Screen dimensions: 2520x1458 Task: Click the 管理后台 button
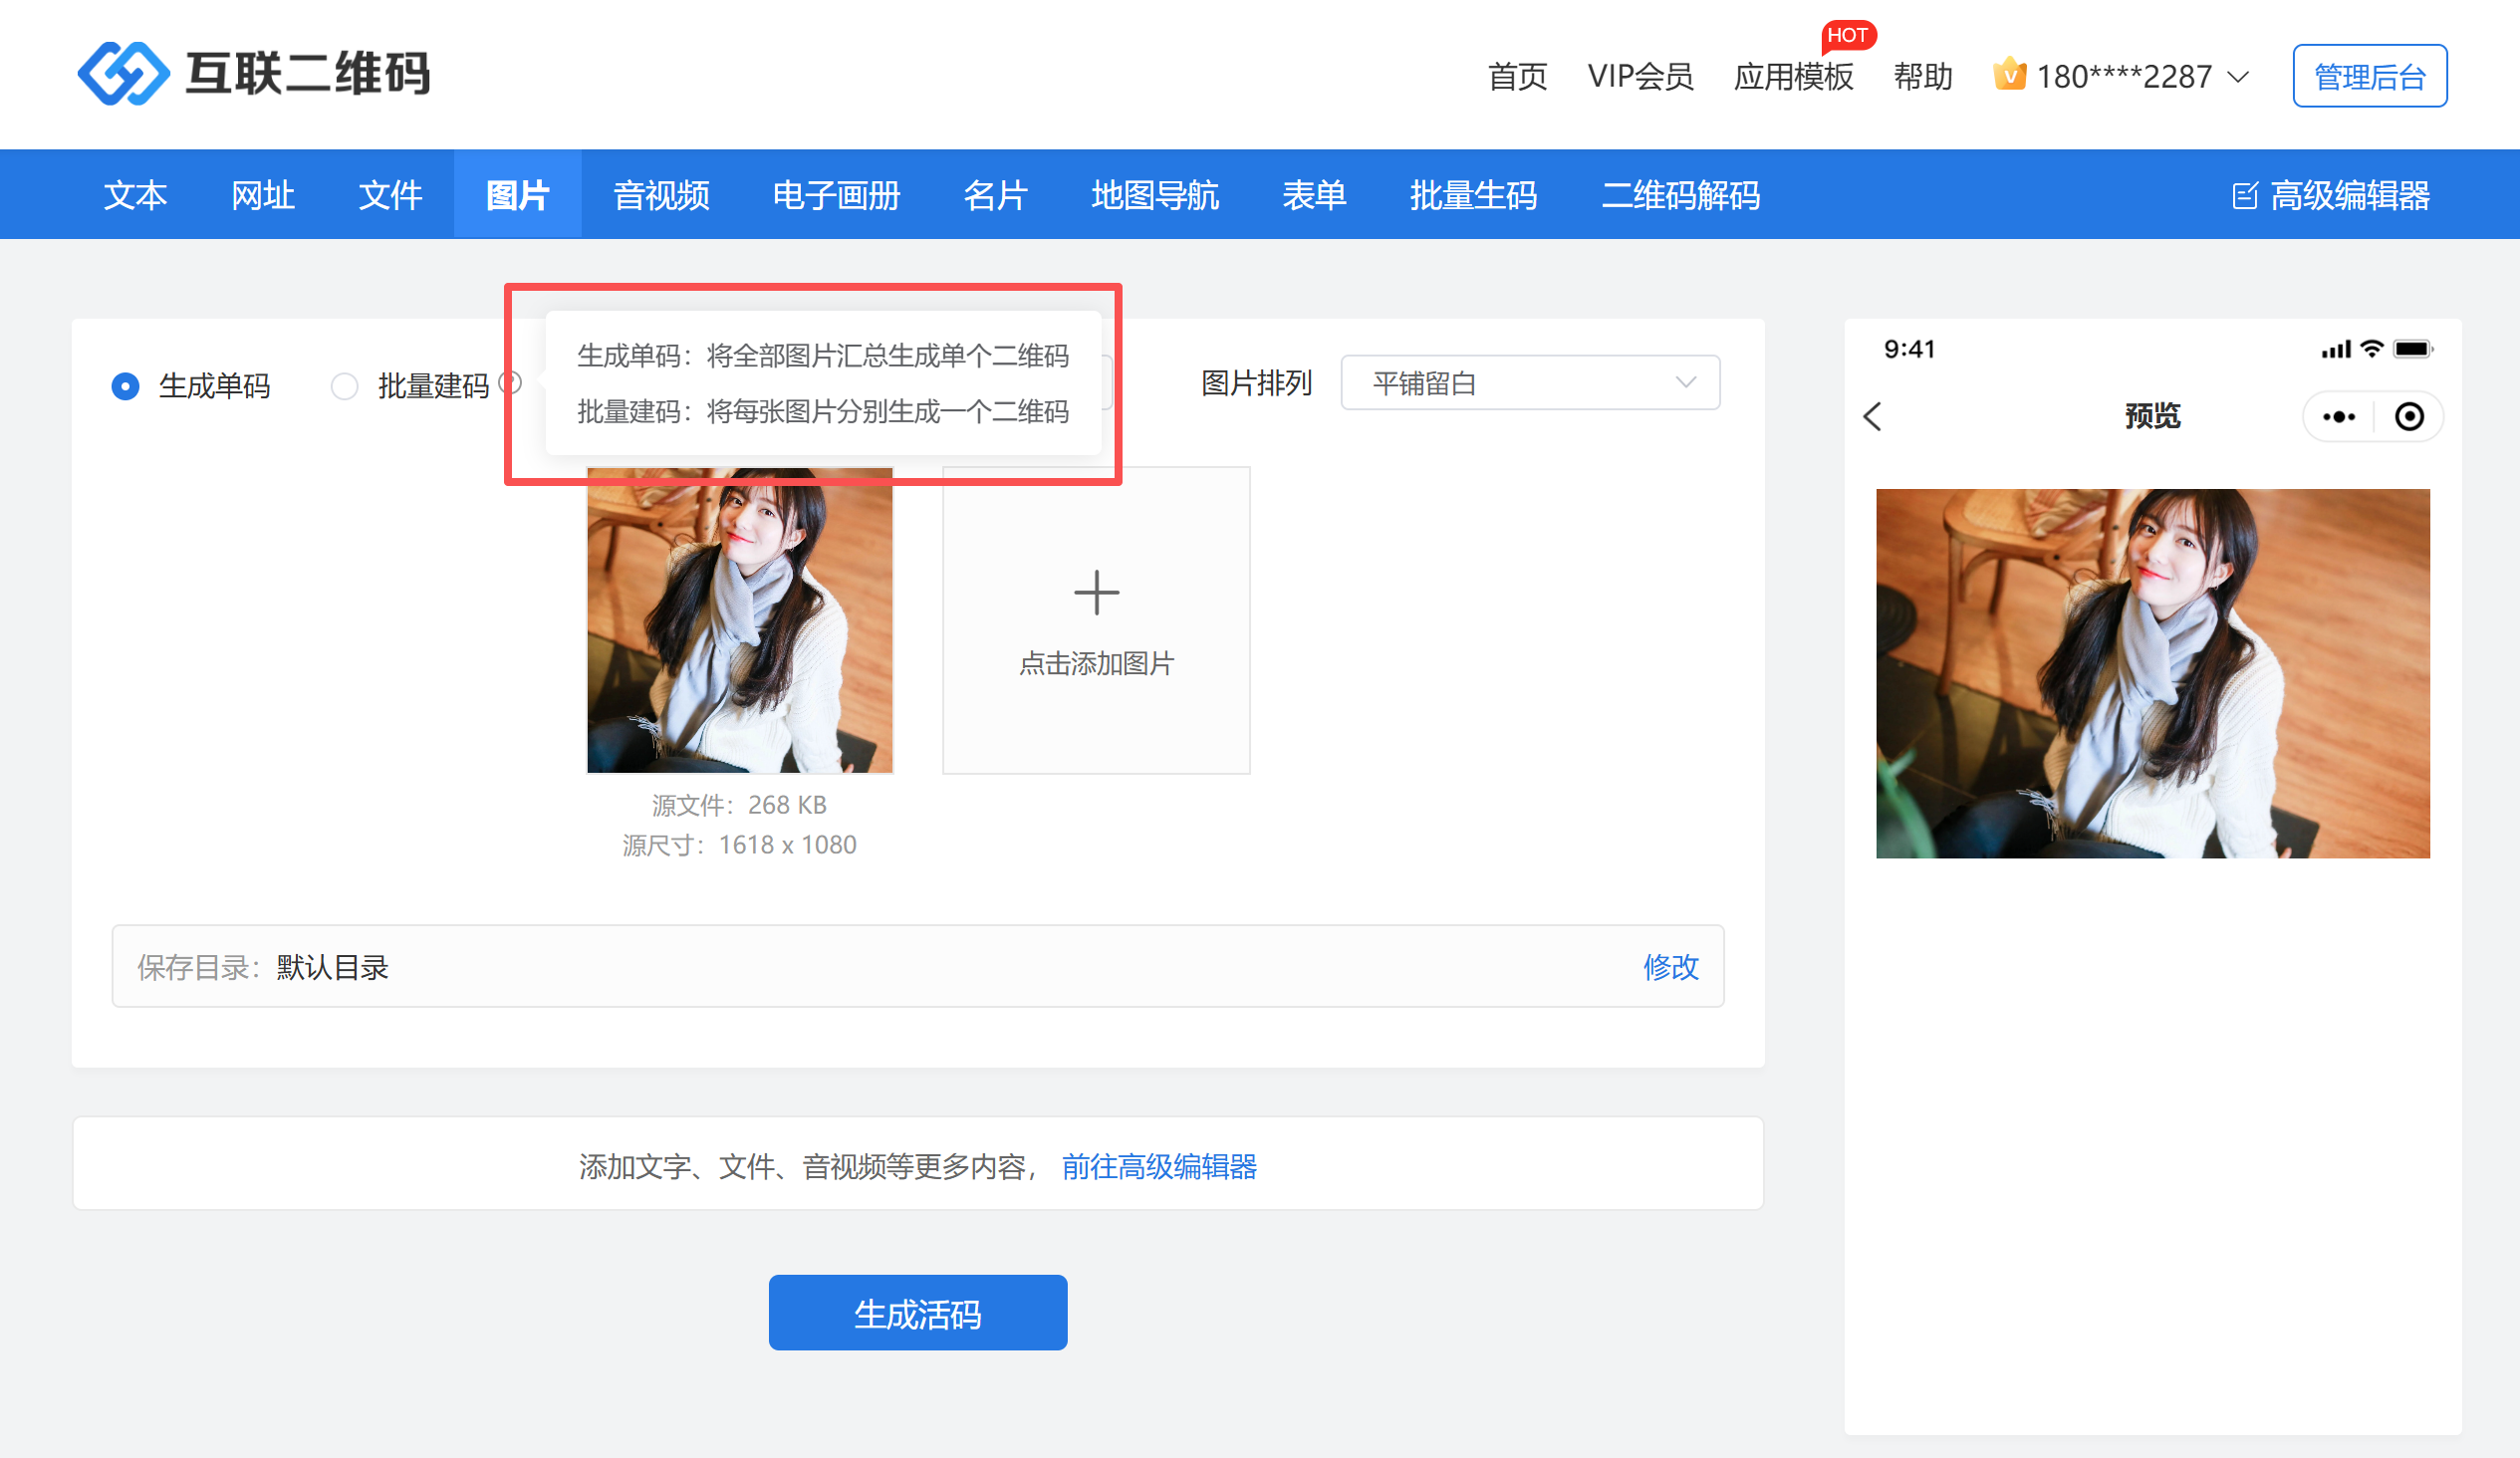point(2369,76)
